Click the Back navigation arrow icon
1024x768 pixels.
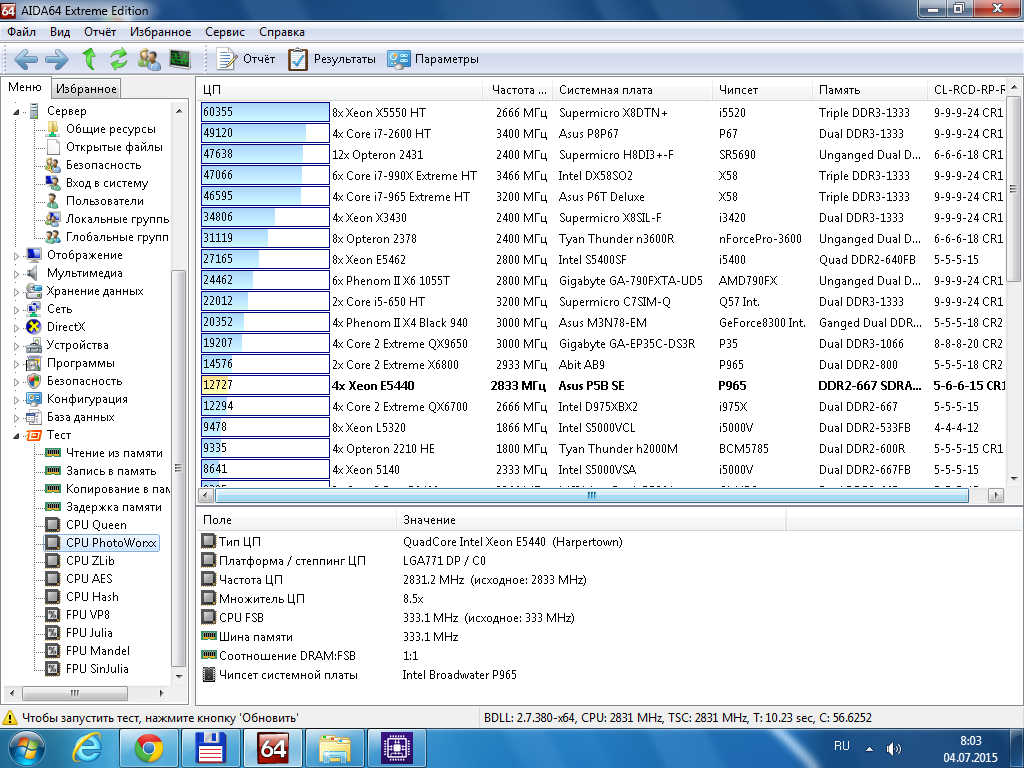[26, 59]
